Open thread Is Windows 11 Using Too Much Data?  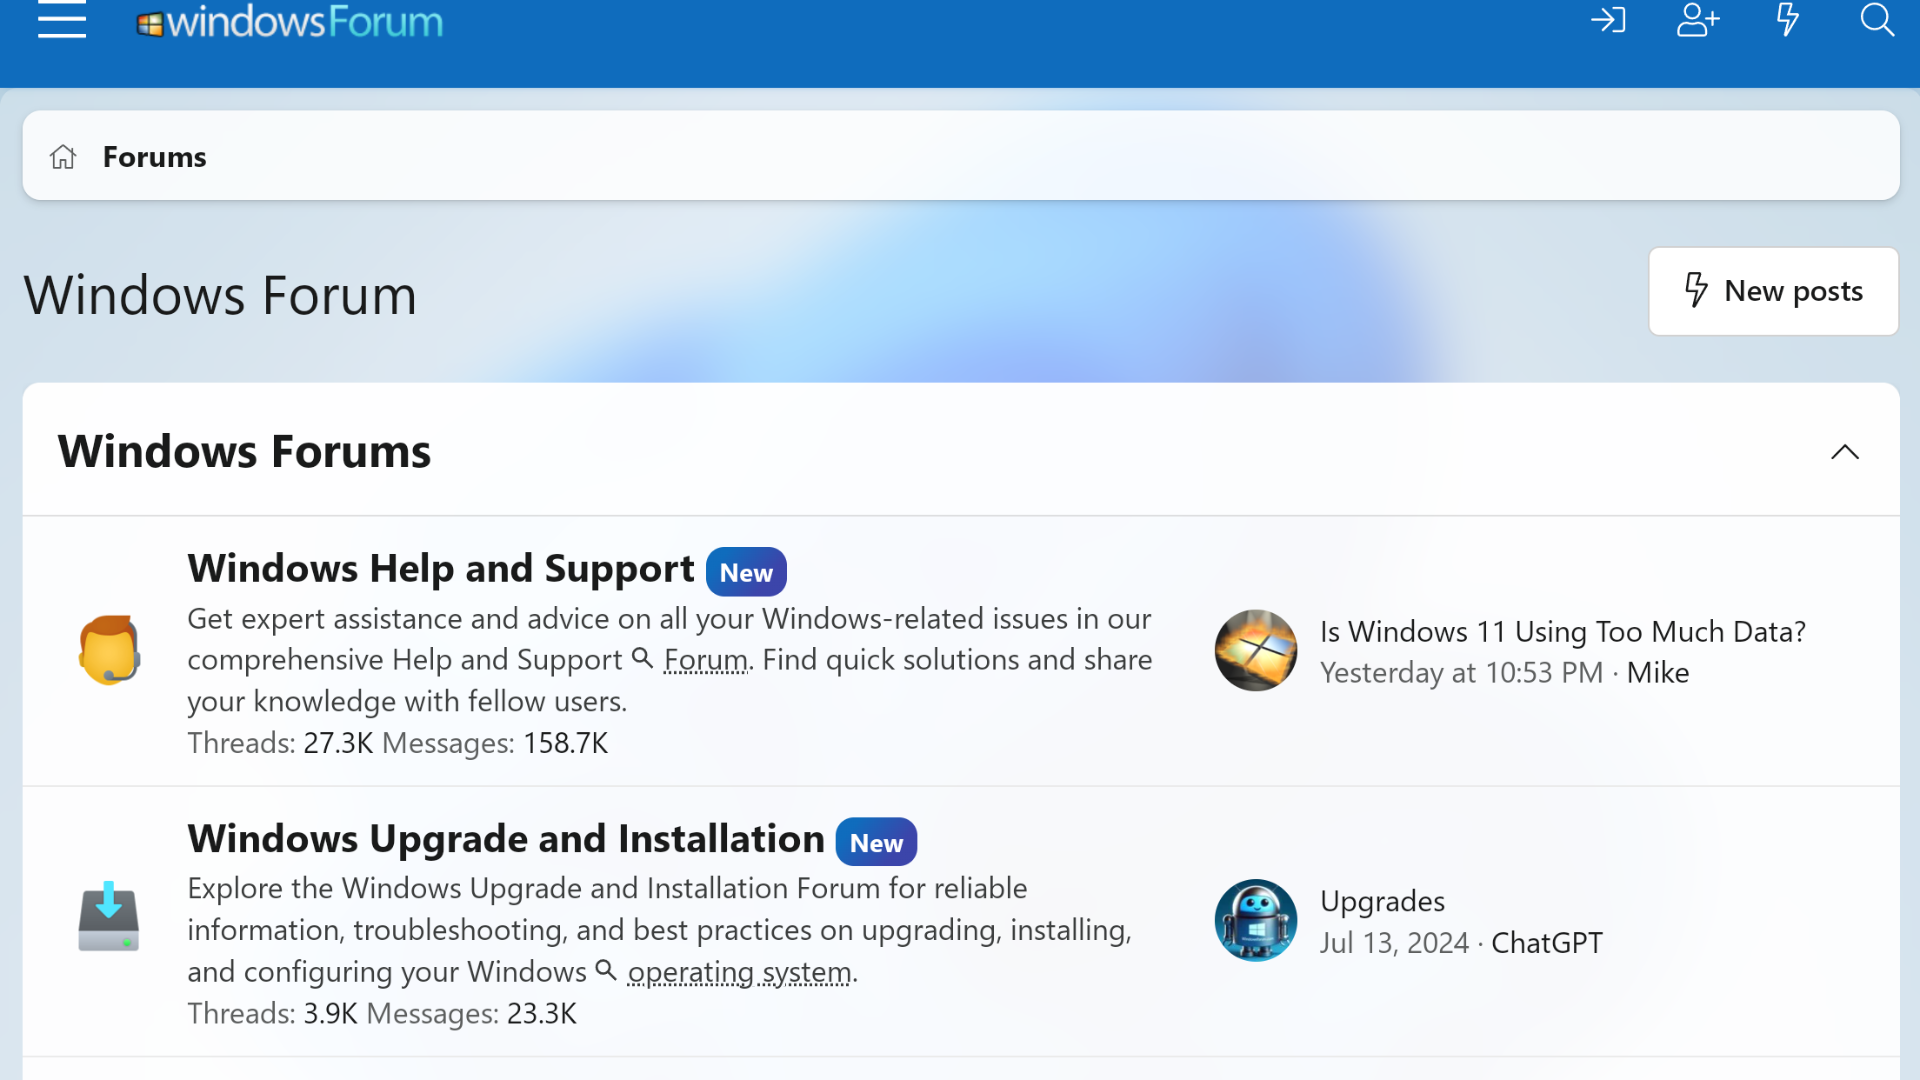[x=1562, y=631]
